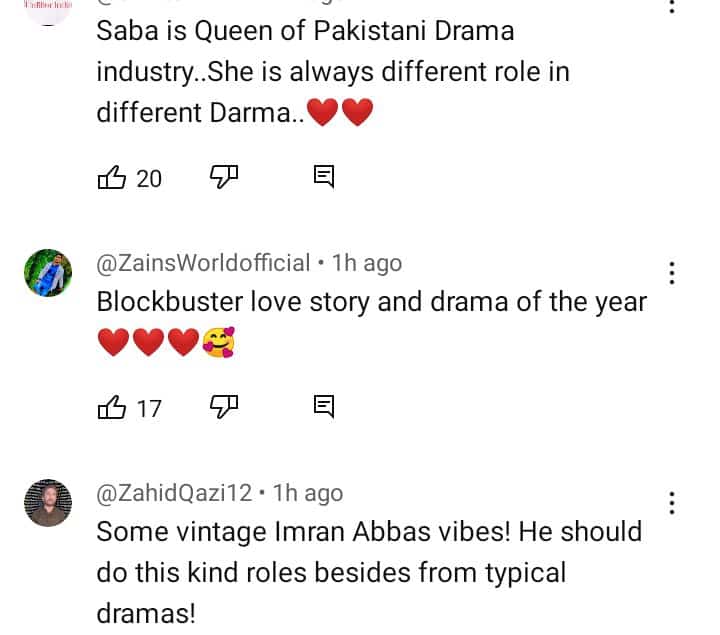Open the three-dot menu at the top edge
720x635 pixels.
(672, 4)
